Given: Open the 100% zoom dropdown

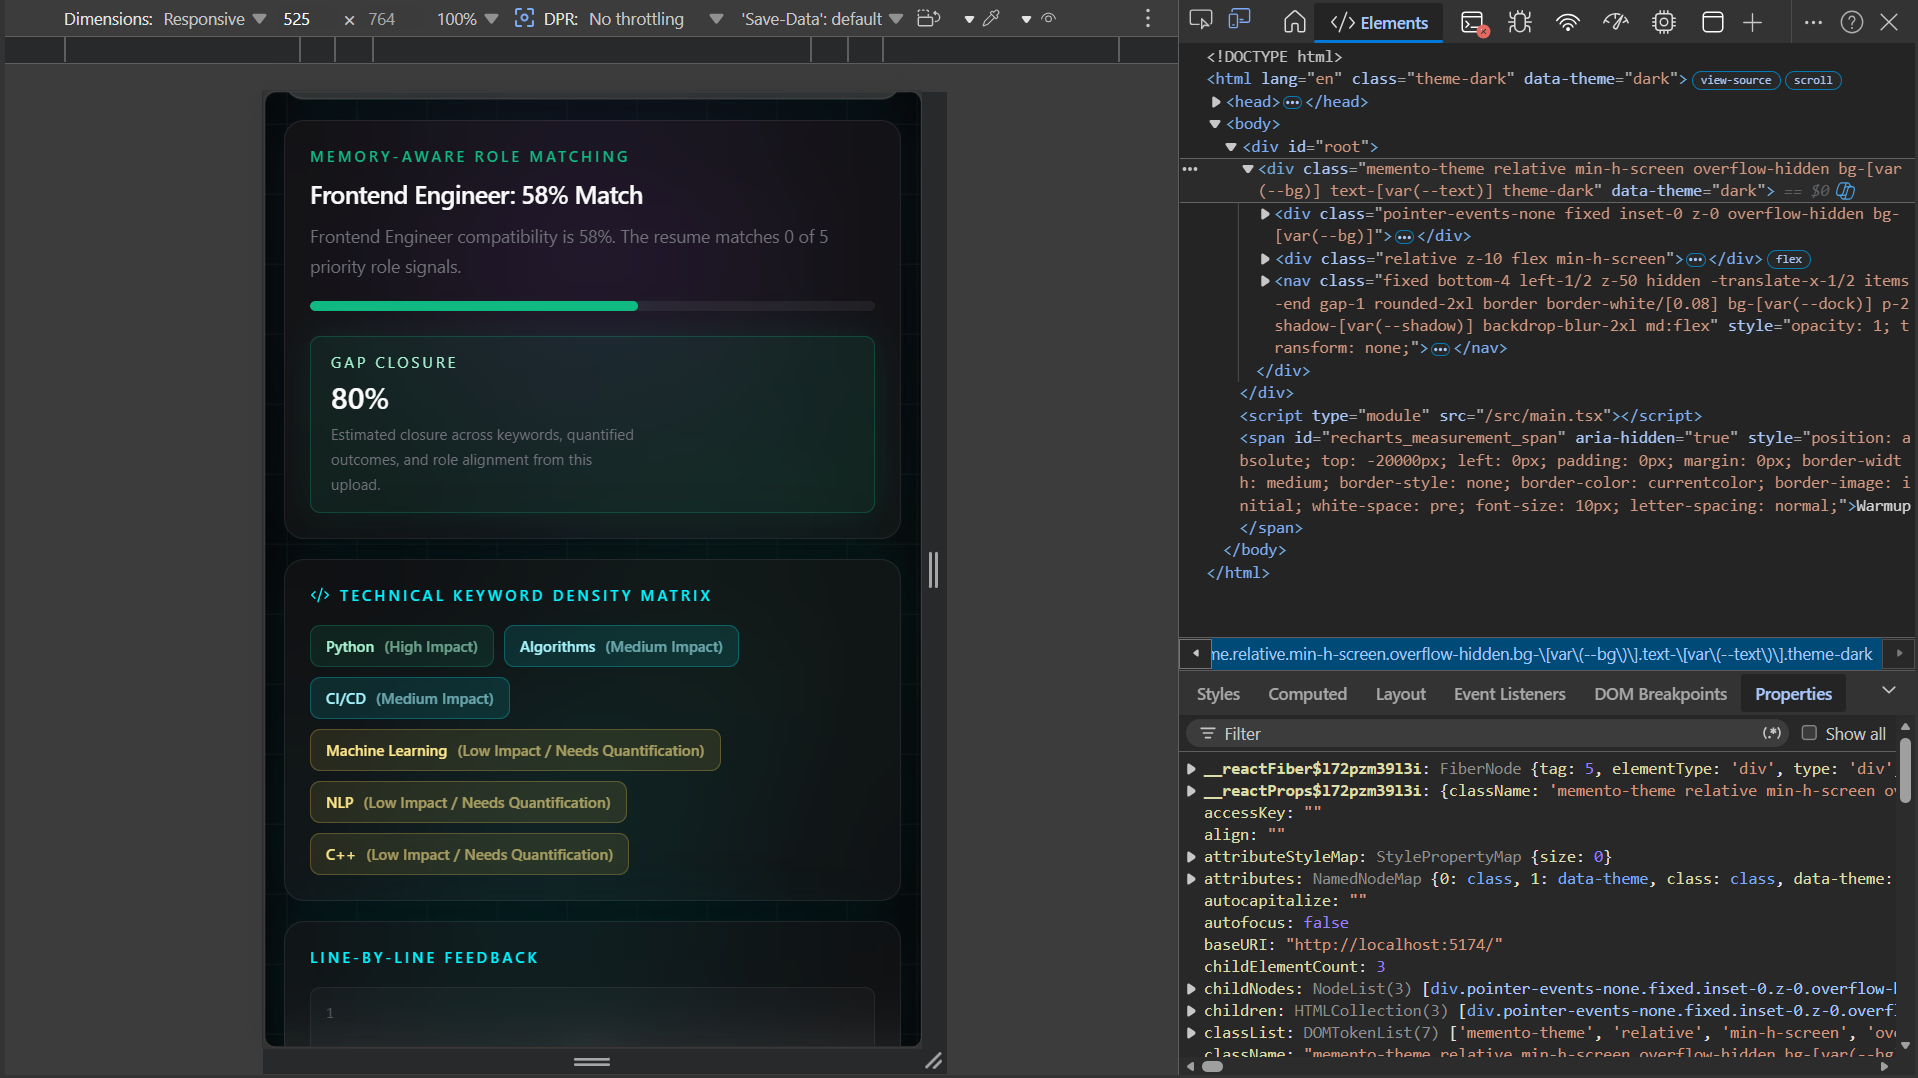Looking at the screenshot, I should tap(467, 19).
